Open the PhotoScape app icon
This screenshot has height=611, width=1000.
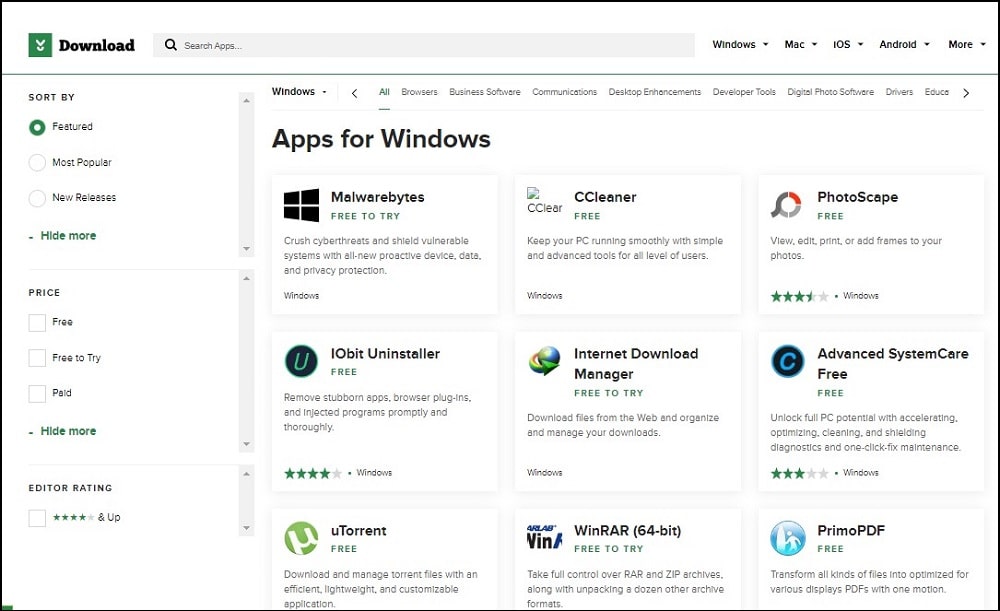point(786,205)
